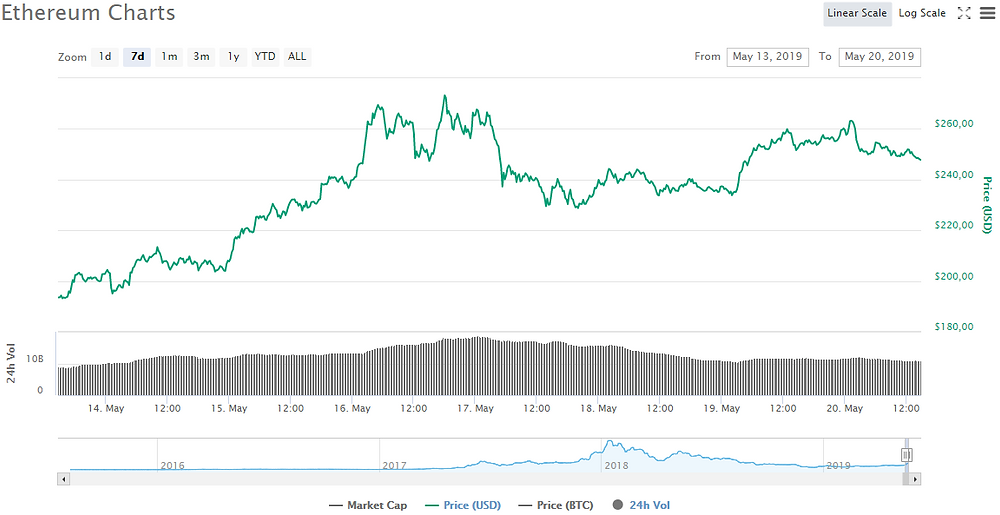This screenshot has width=1000, height=515.
Task: Click 2016 marker in navigator timeline
Action: pyautogui.click(x=172, y=466)
